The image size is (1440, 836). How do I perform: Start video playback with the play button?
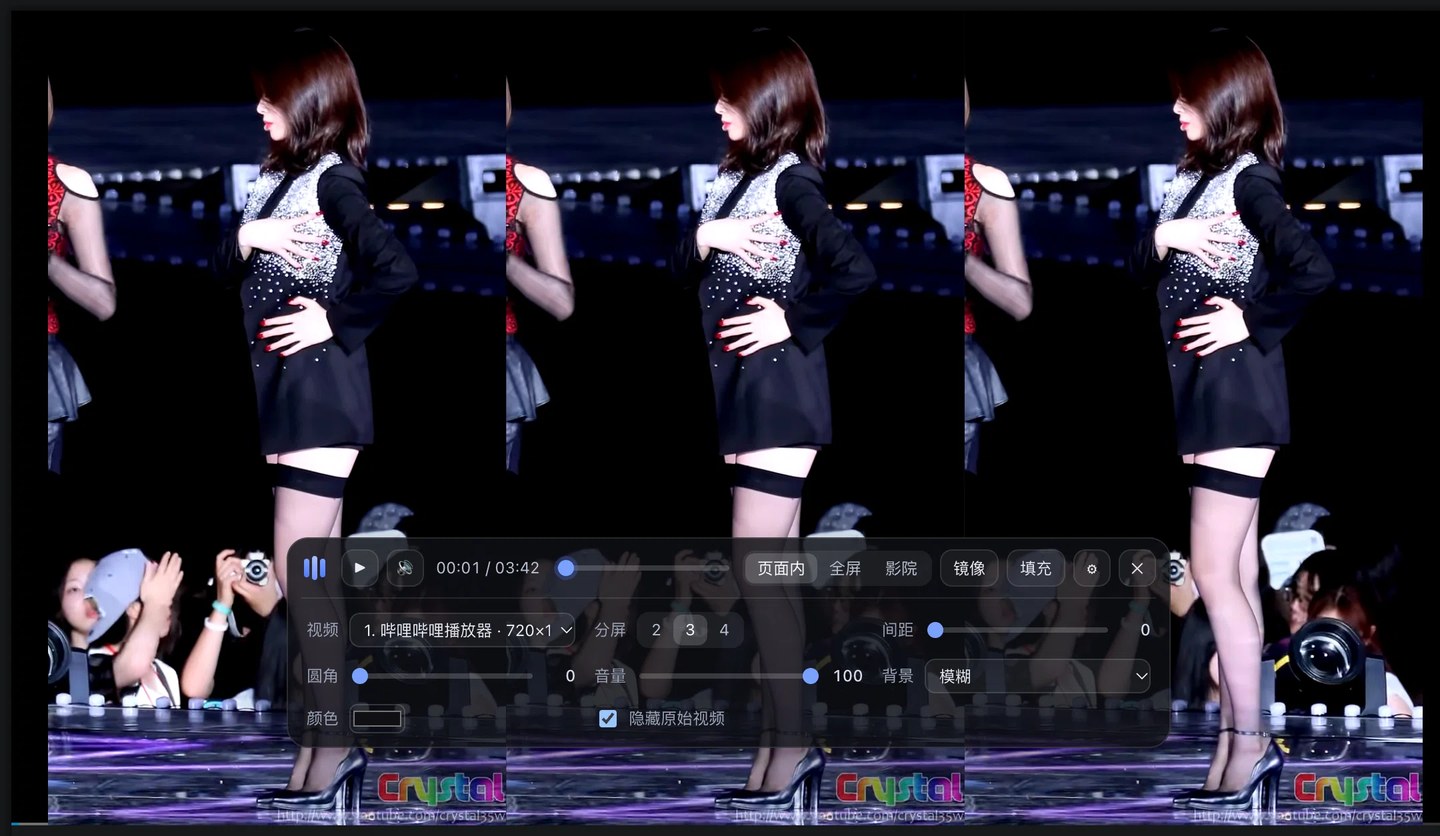pos(360,568)
